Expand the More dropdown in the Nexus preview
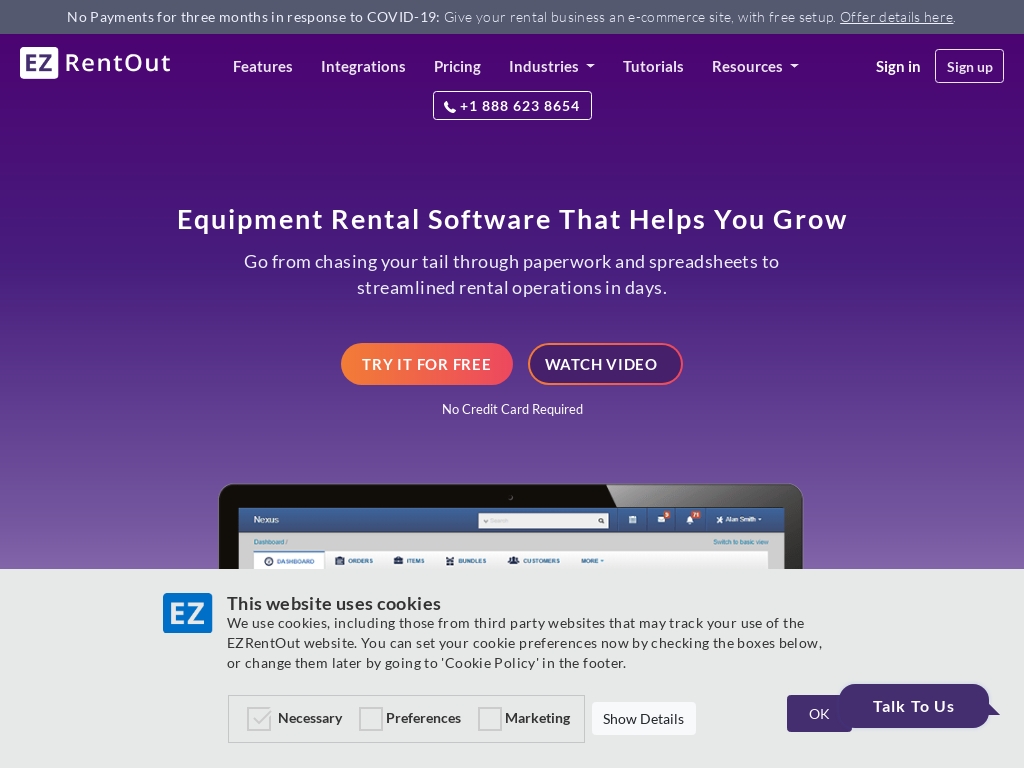 [592, 561]
